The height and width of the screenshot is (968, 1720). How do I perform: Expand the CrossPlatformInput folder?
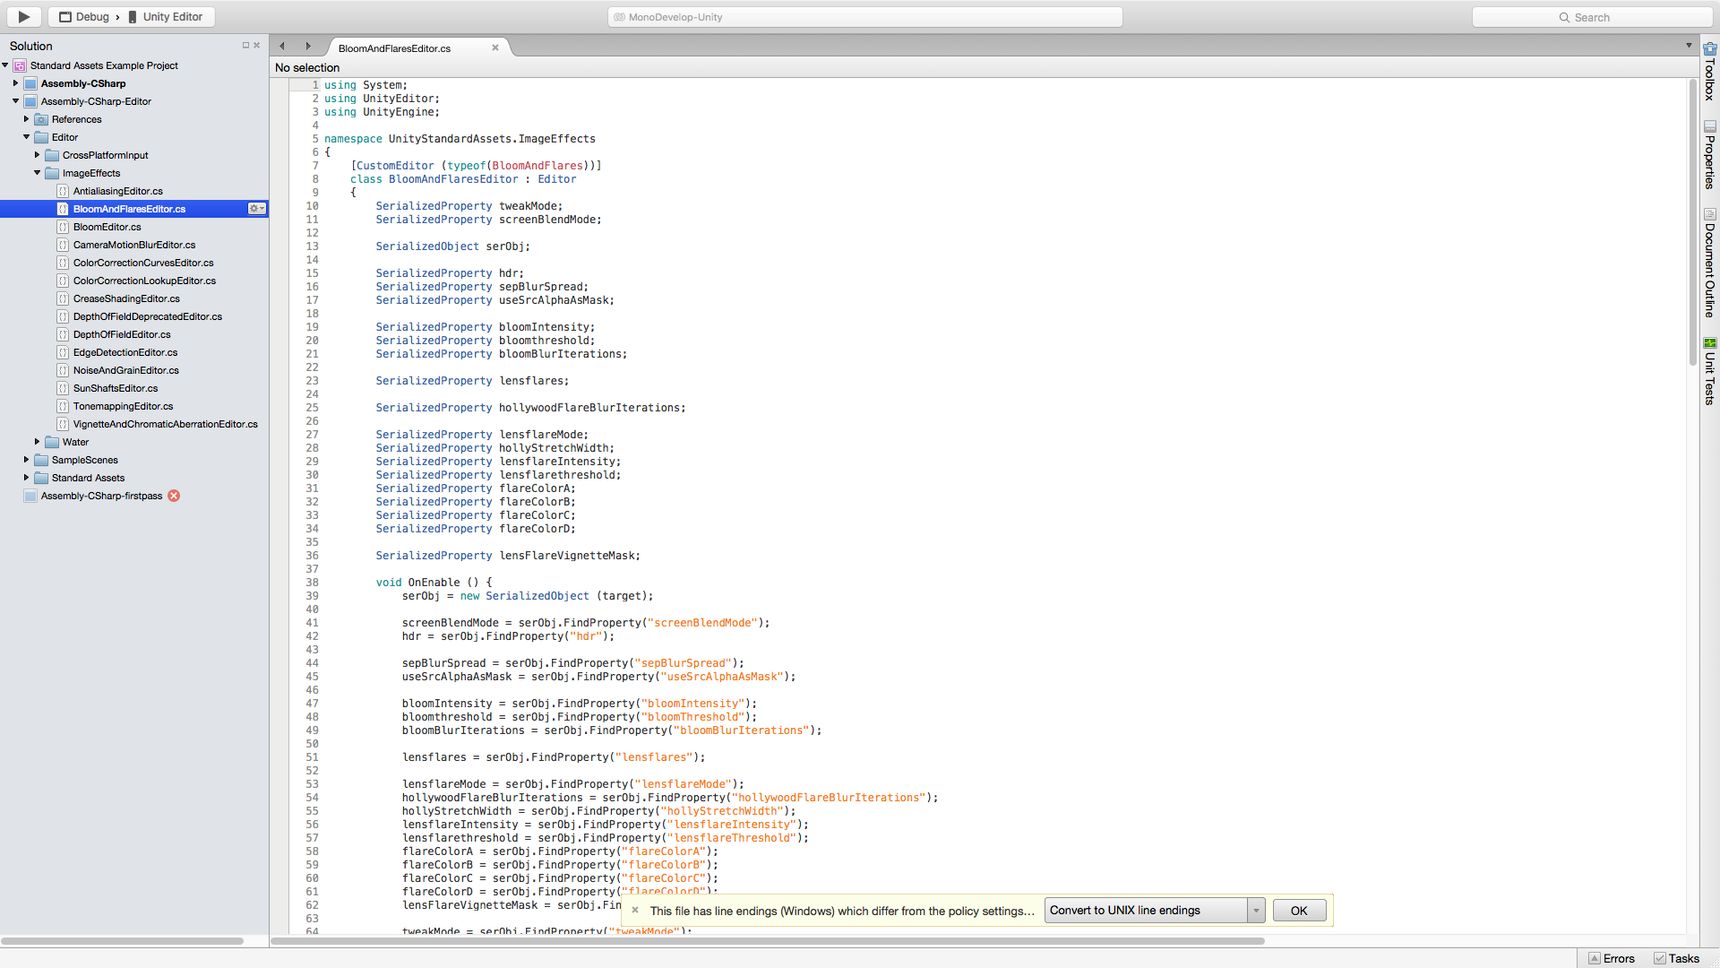[x=38, y=155]
